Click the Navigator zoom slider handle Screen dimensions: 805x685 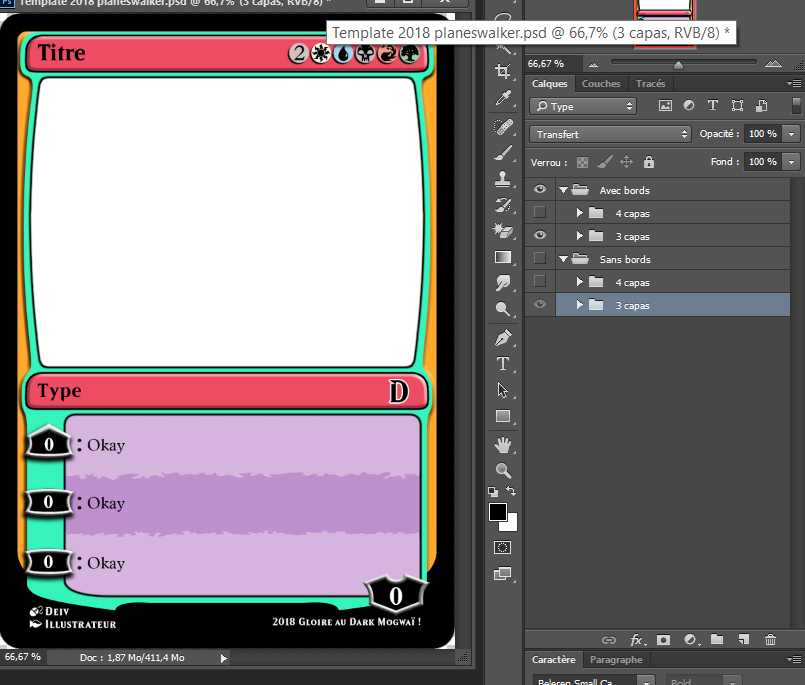[678, 65]
